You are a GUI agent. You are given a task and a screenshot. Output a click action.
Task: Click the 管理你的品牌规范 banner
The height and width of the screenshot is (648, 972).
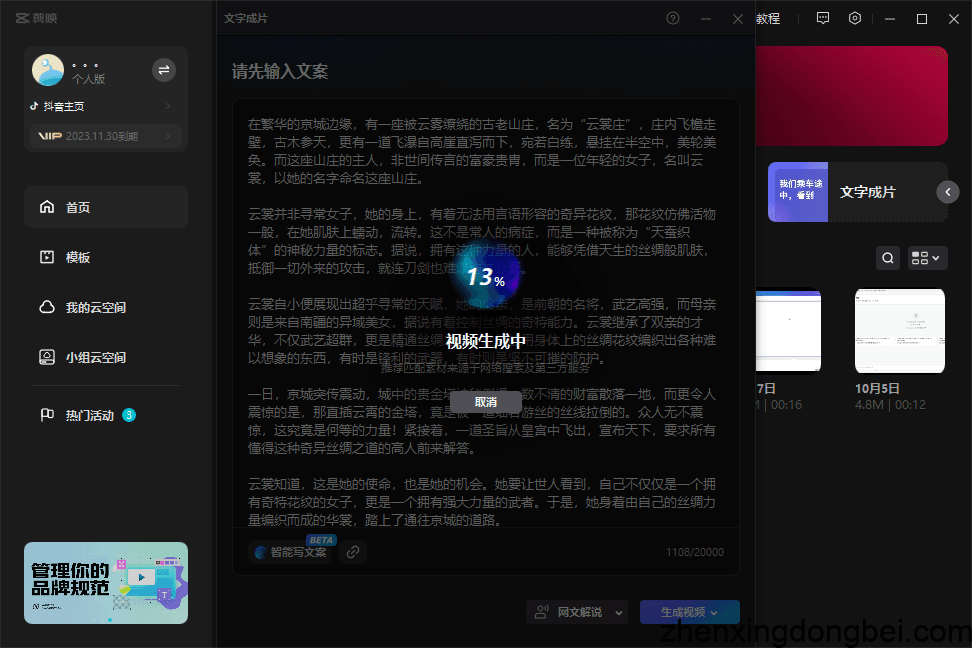(105, 583)
